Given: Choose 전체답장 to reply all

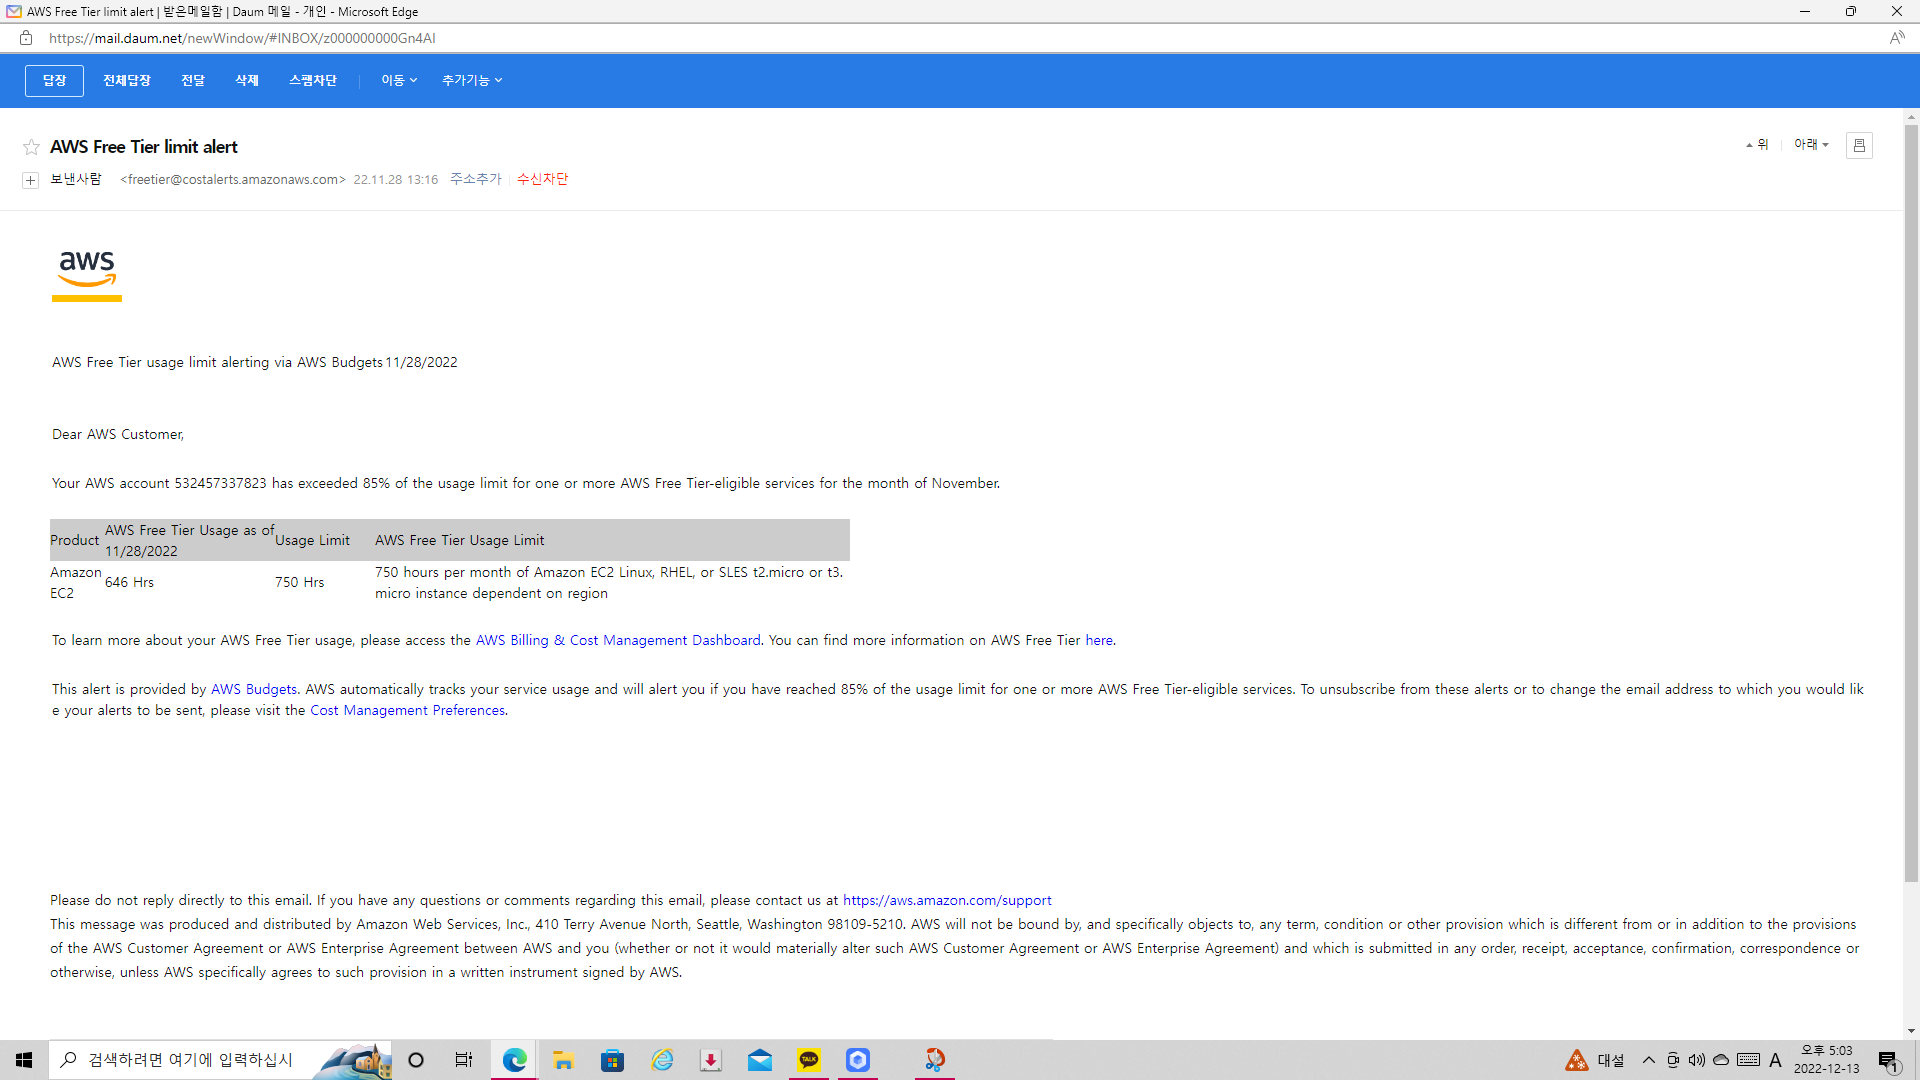Looking at the screenshot, I should [127, 80].
